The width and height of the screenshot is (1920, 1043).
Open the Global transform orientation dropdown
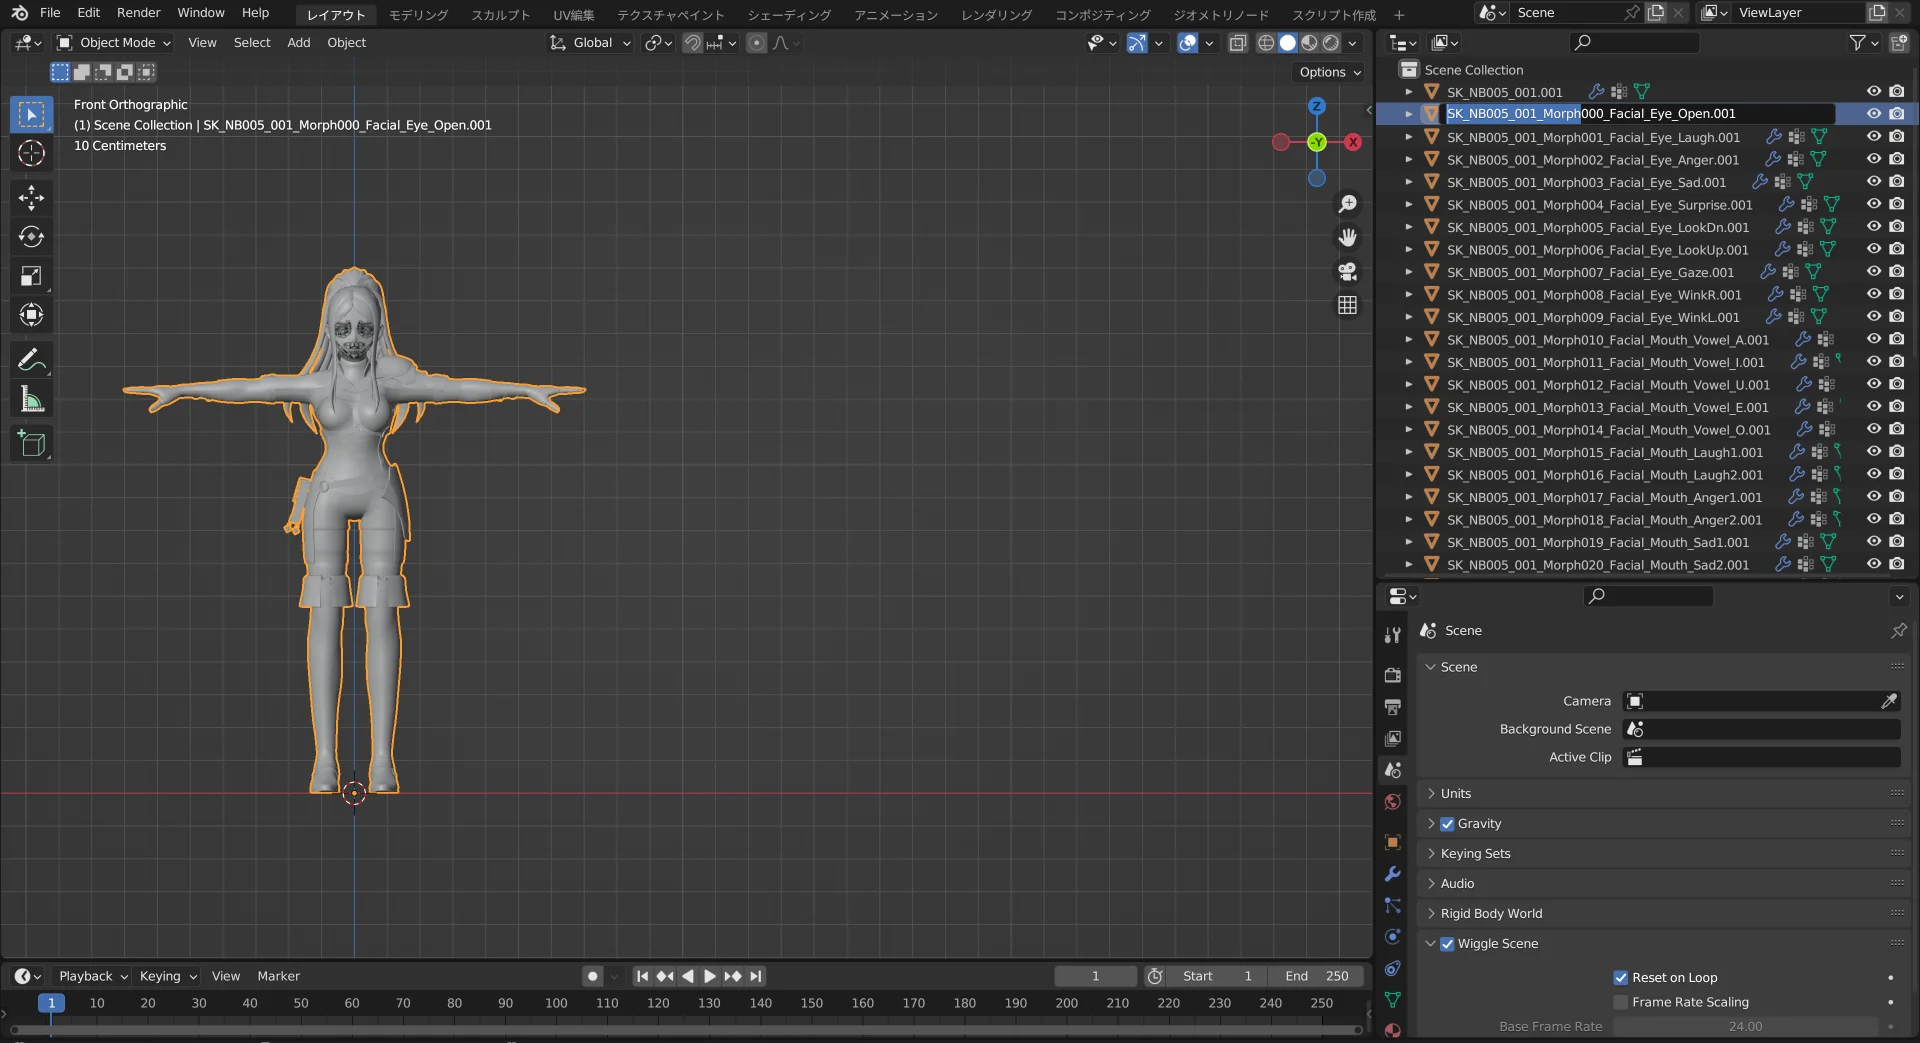pyautogui.click(x=591, y=43)
